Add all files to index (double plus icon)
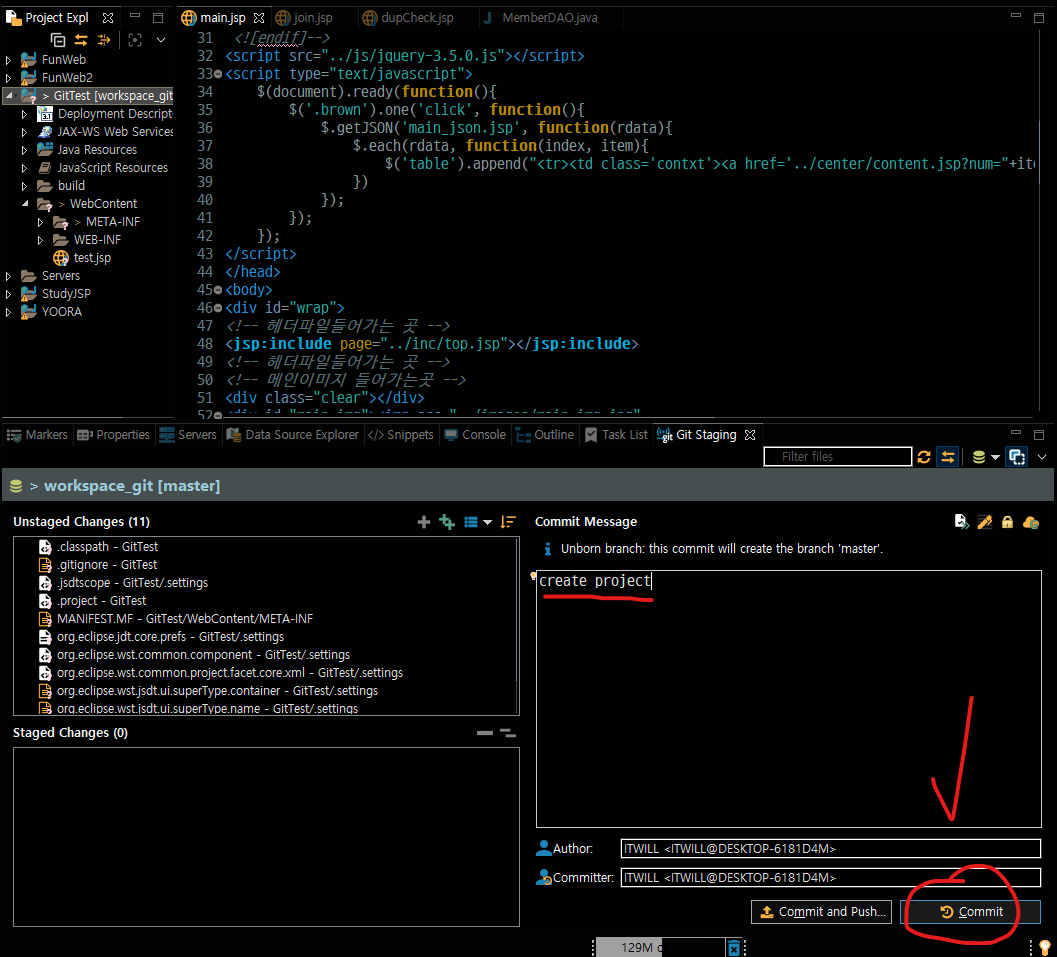This screenshot has height=957, width=1057. coord(447,522)
